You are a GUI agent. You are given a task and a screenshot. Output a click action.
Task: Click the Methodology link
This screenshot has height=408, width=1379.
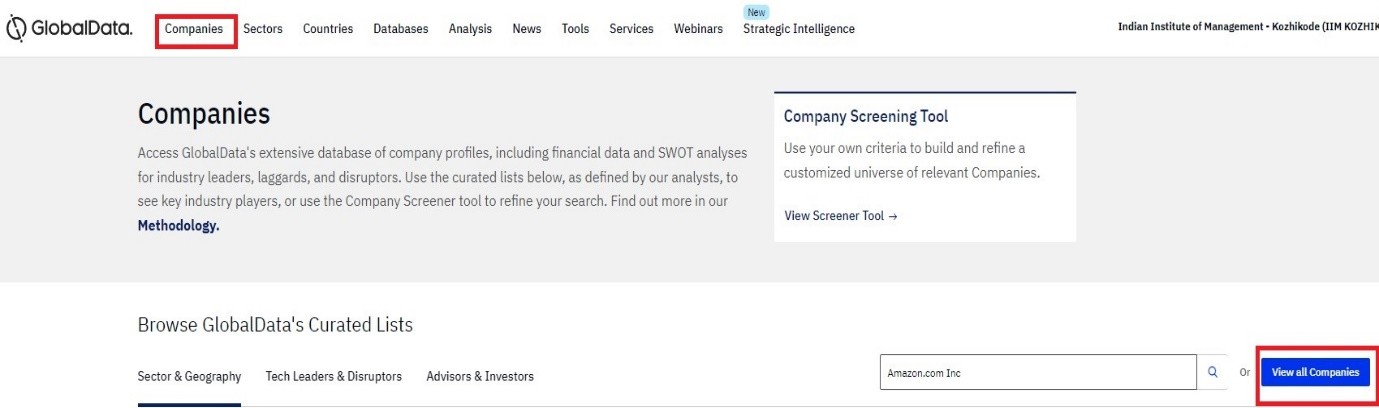coord(178,225)
